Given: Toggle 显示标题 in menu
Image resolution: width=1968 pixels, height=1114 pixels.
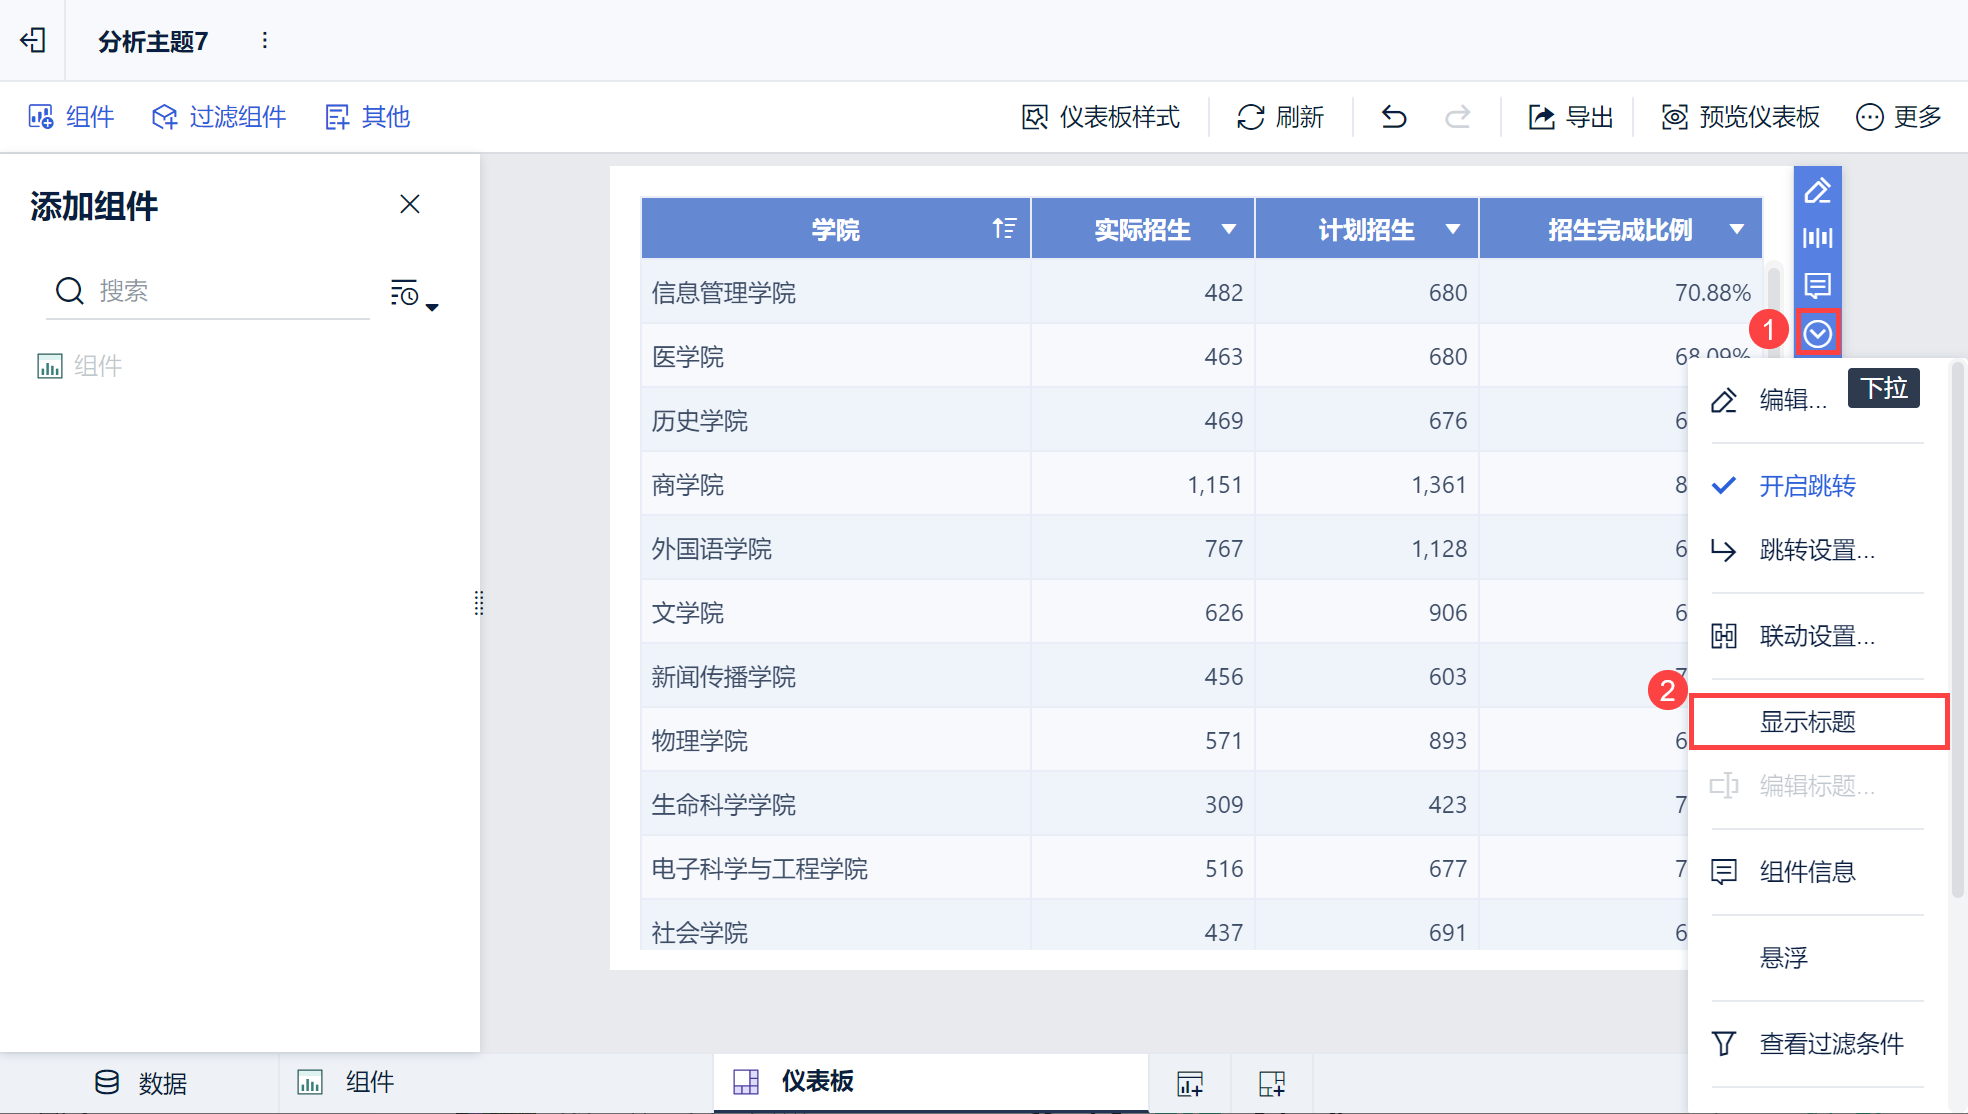Looking at the screenshot, I should [x=1806, y=722].
